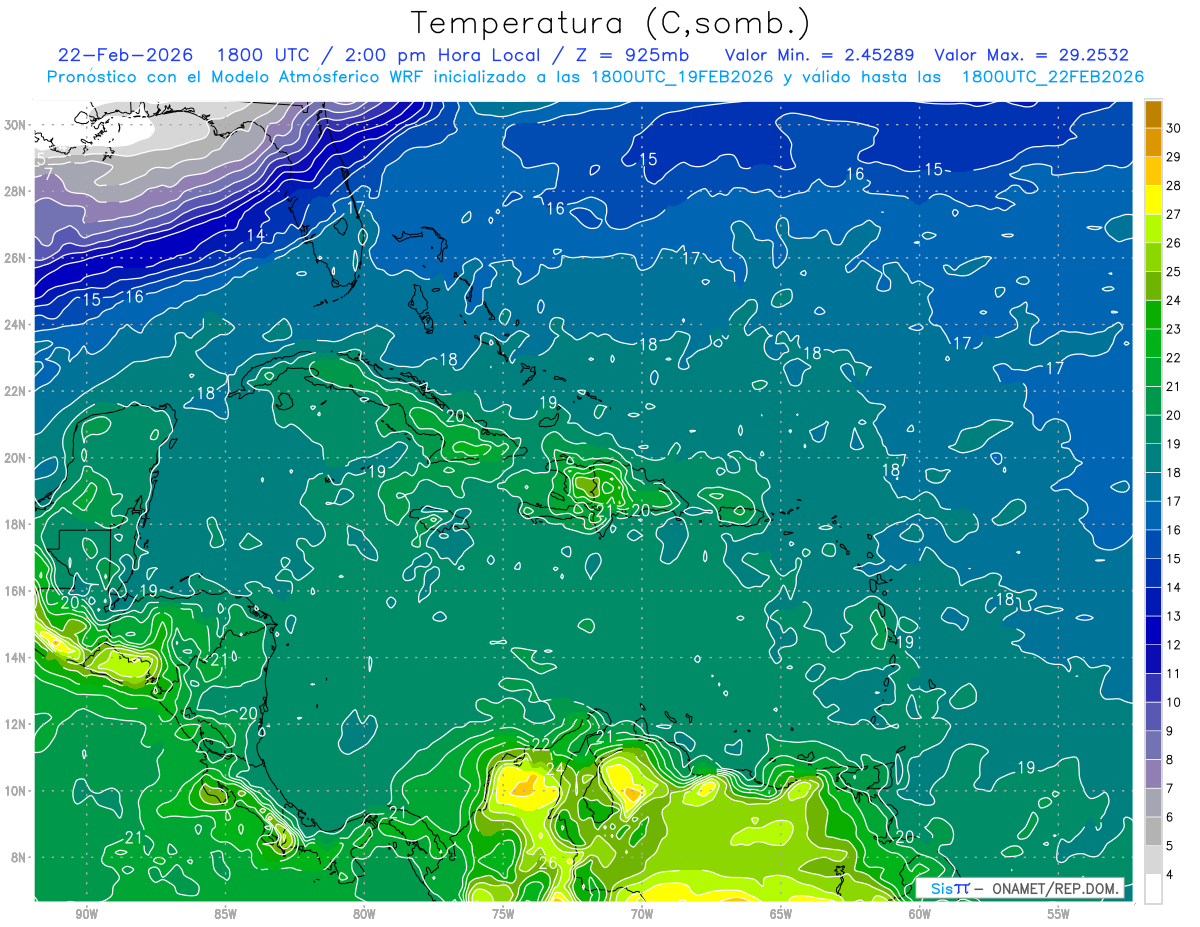1200x927 pixels.
Task: Pick the bright green swatch between 22 and 23
Action: click(1153, 343)
